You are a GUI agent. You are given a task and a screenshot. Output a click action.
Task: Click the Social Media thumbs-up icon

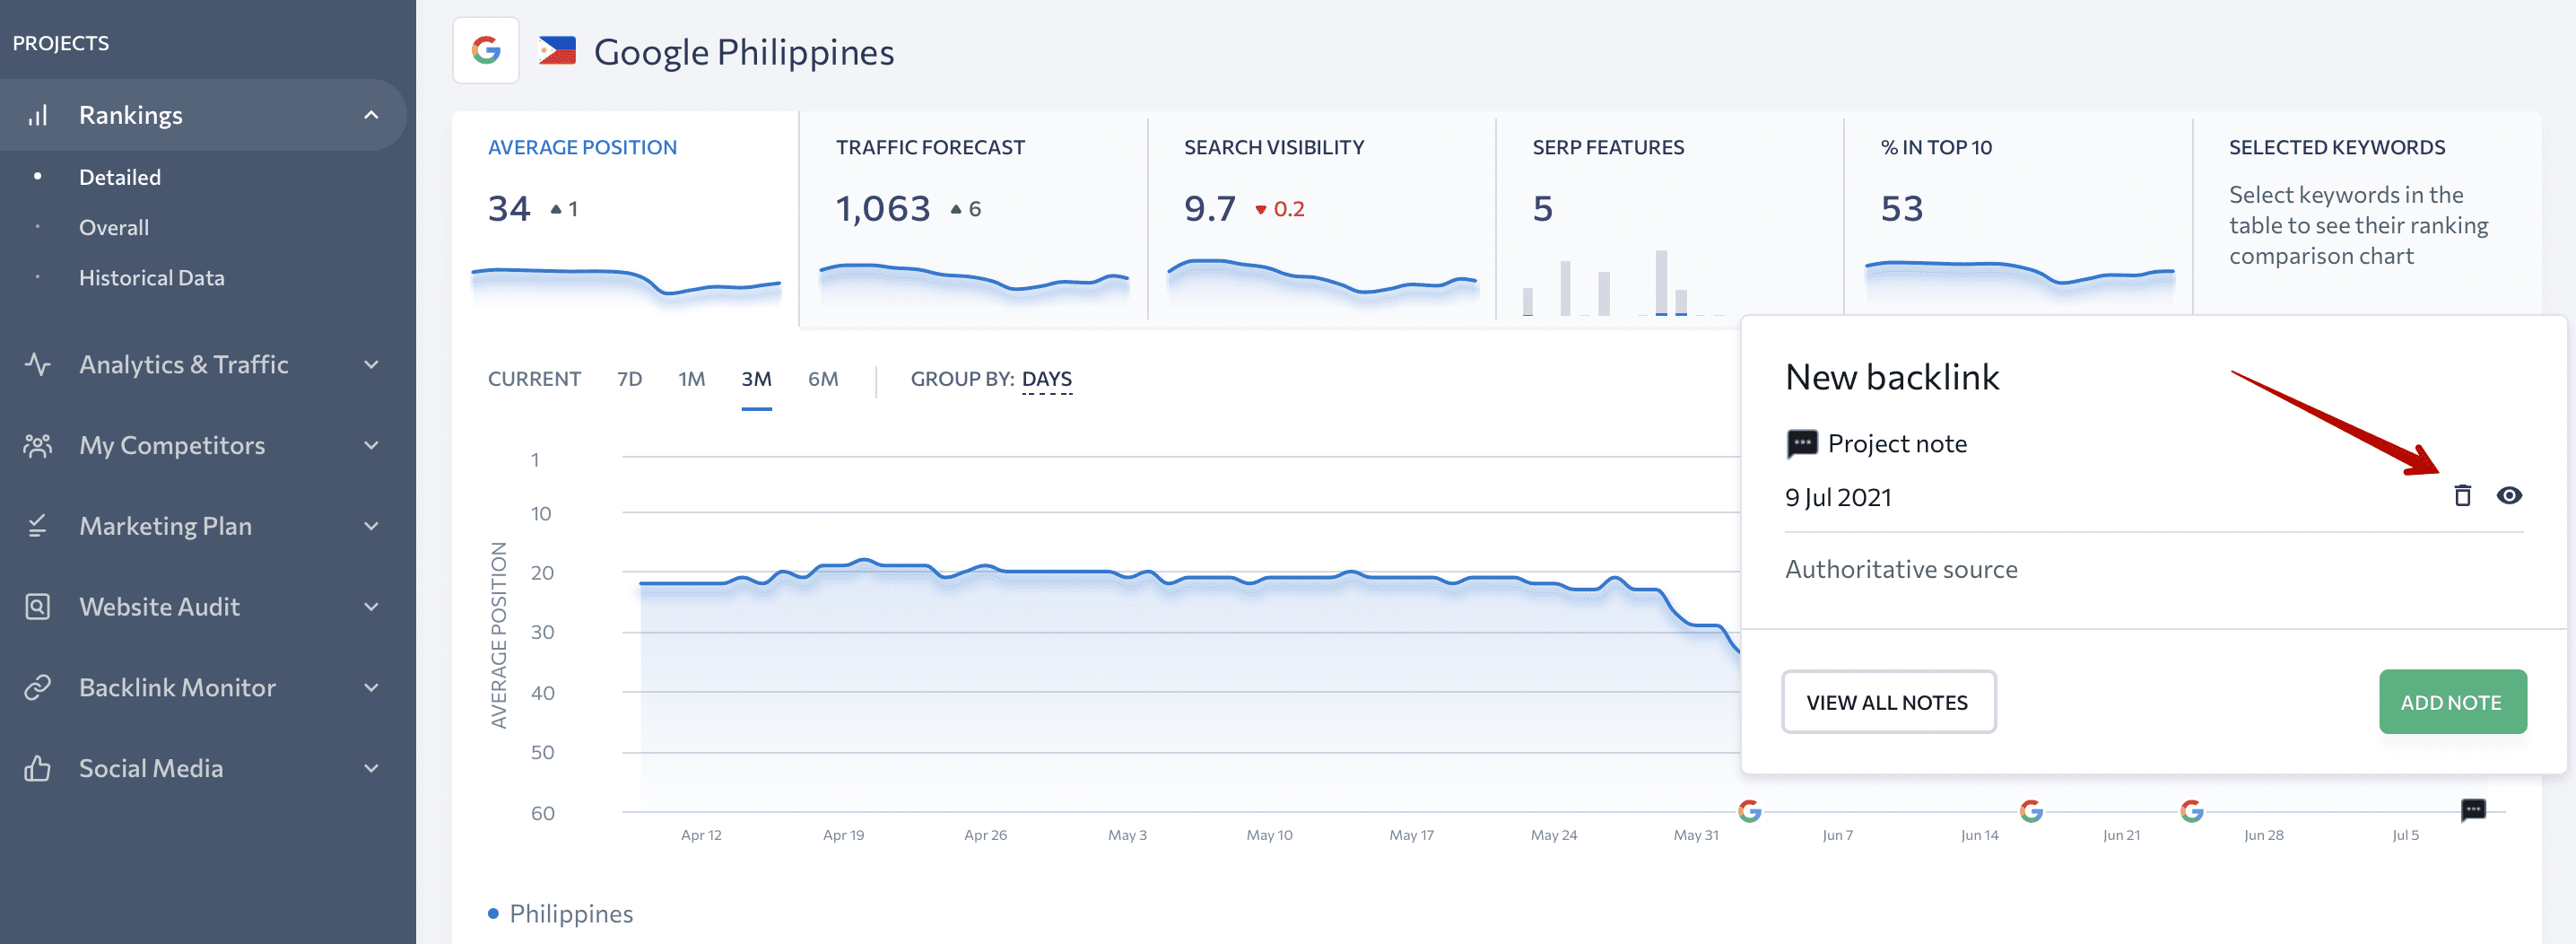pos(38,768)
